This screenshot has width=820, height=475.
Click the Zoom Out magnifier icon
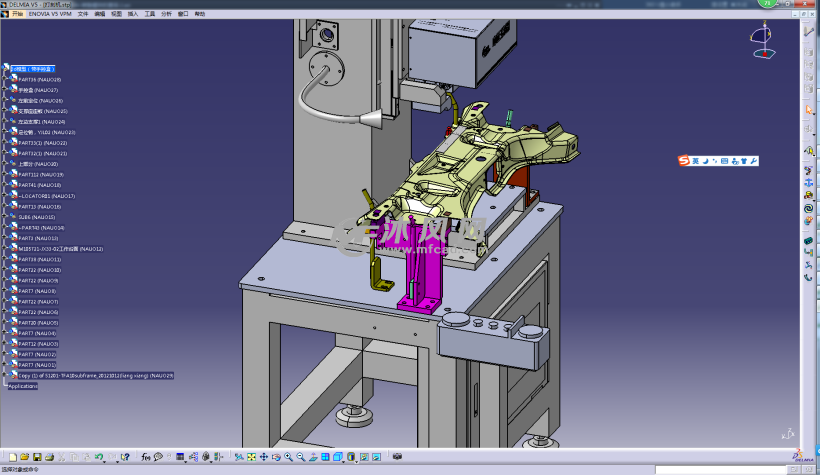[300, 457]
